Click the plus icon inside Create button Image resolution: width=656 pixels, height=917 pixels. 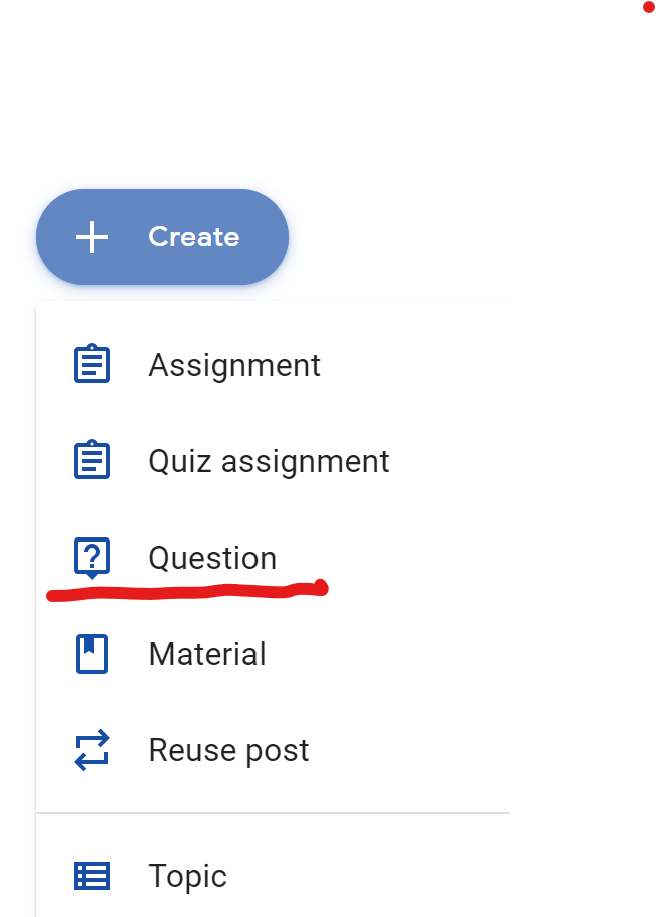tap(92, 237)
